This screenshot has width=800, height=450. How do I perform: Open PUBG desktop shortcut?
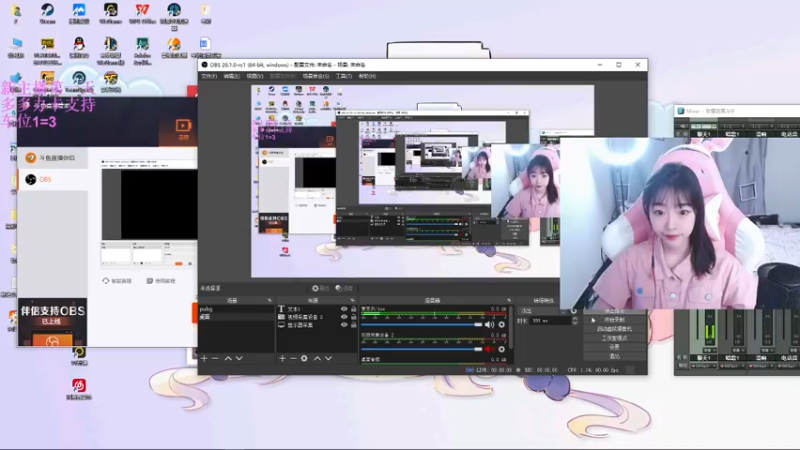coord(47,51)
